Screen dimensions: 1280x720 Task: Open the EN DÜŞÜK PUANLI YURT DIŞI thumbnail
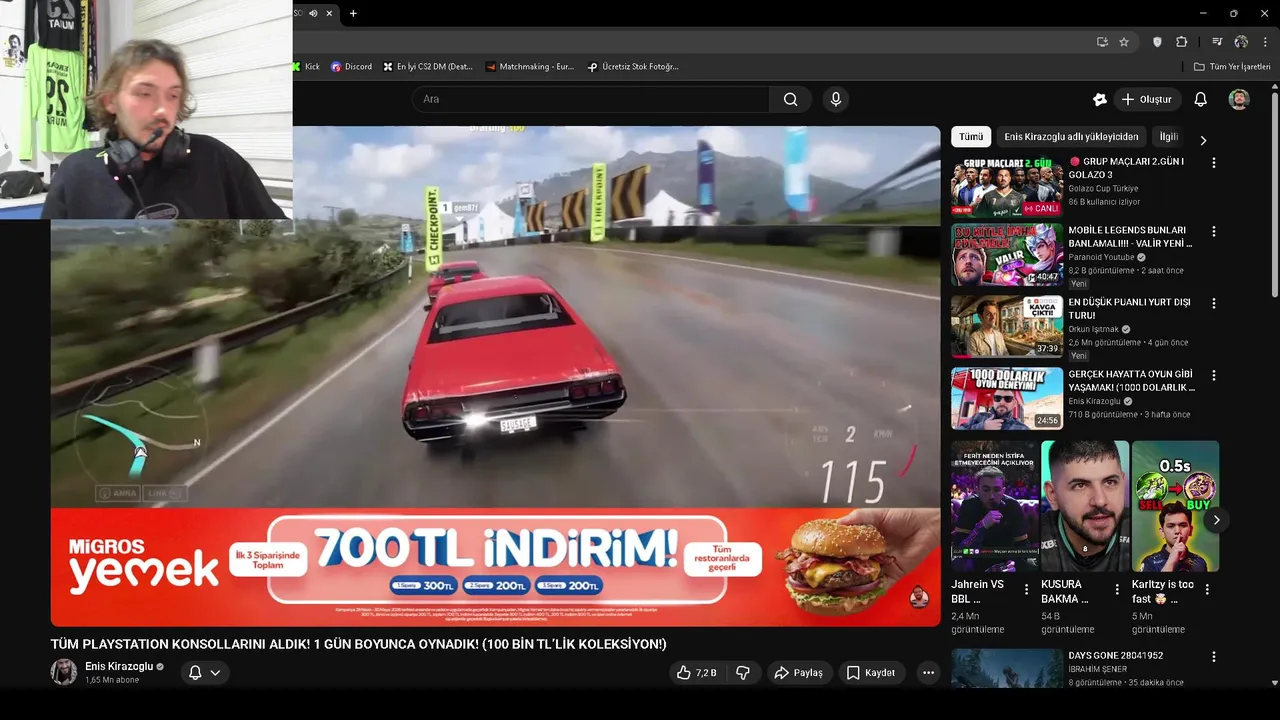(x=1007, y=326)
